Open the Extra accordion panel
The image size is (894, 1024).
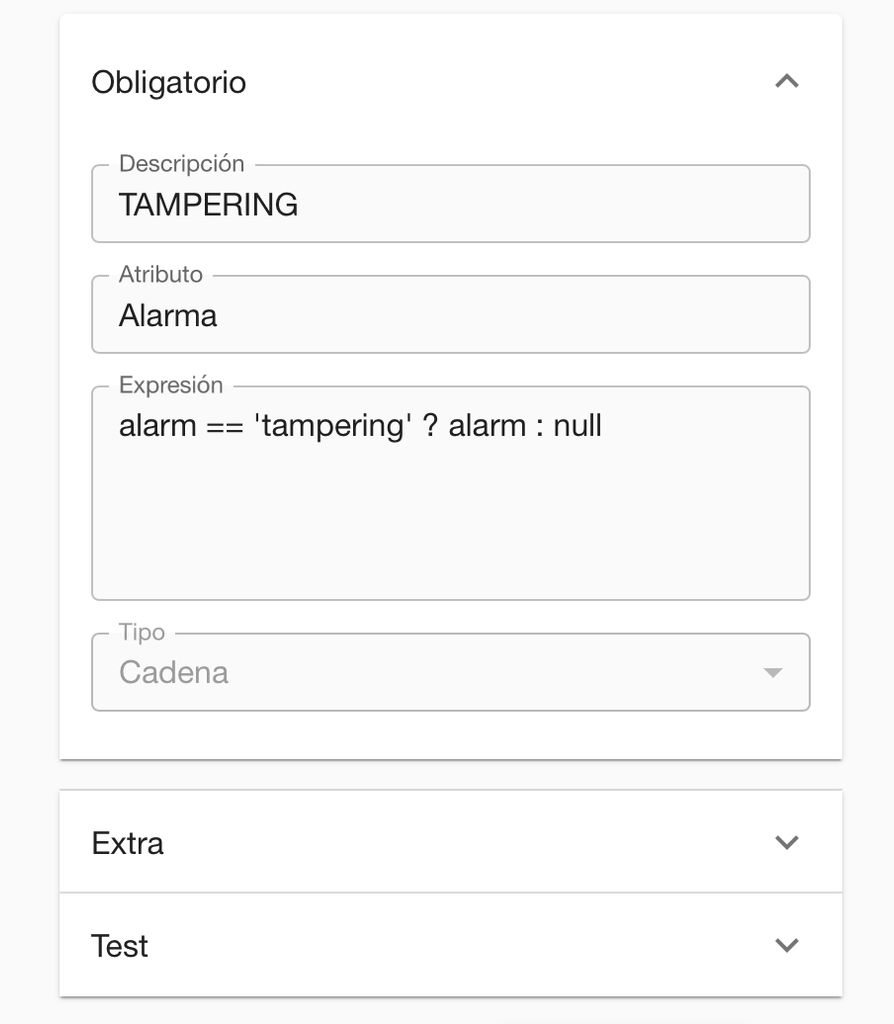tap(450, 842)
